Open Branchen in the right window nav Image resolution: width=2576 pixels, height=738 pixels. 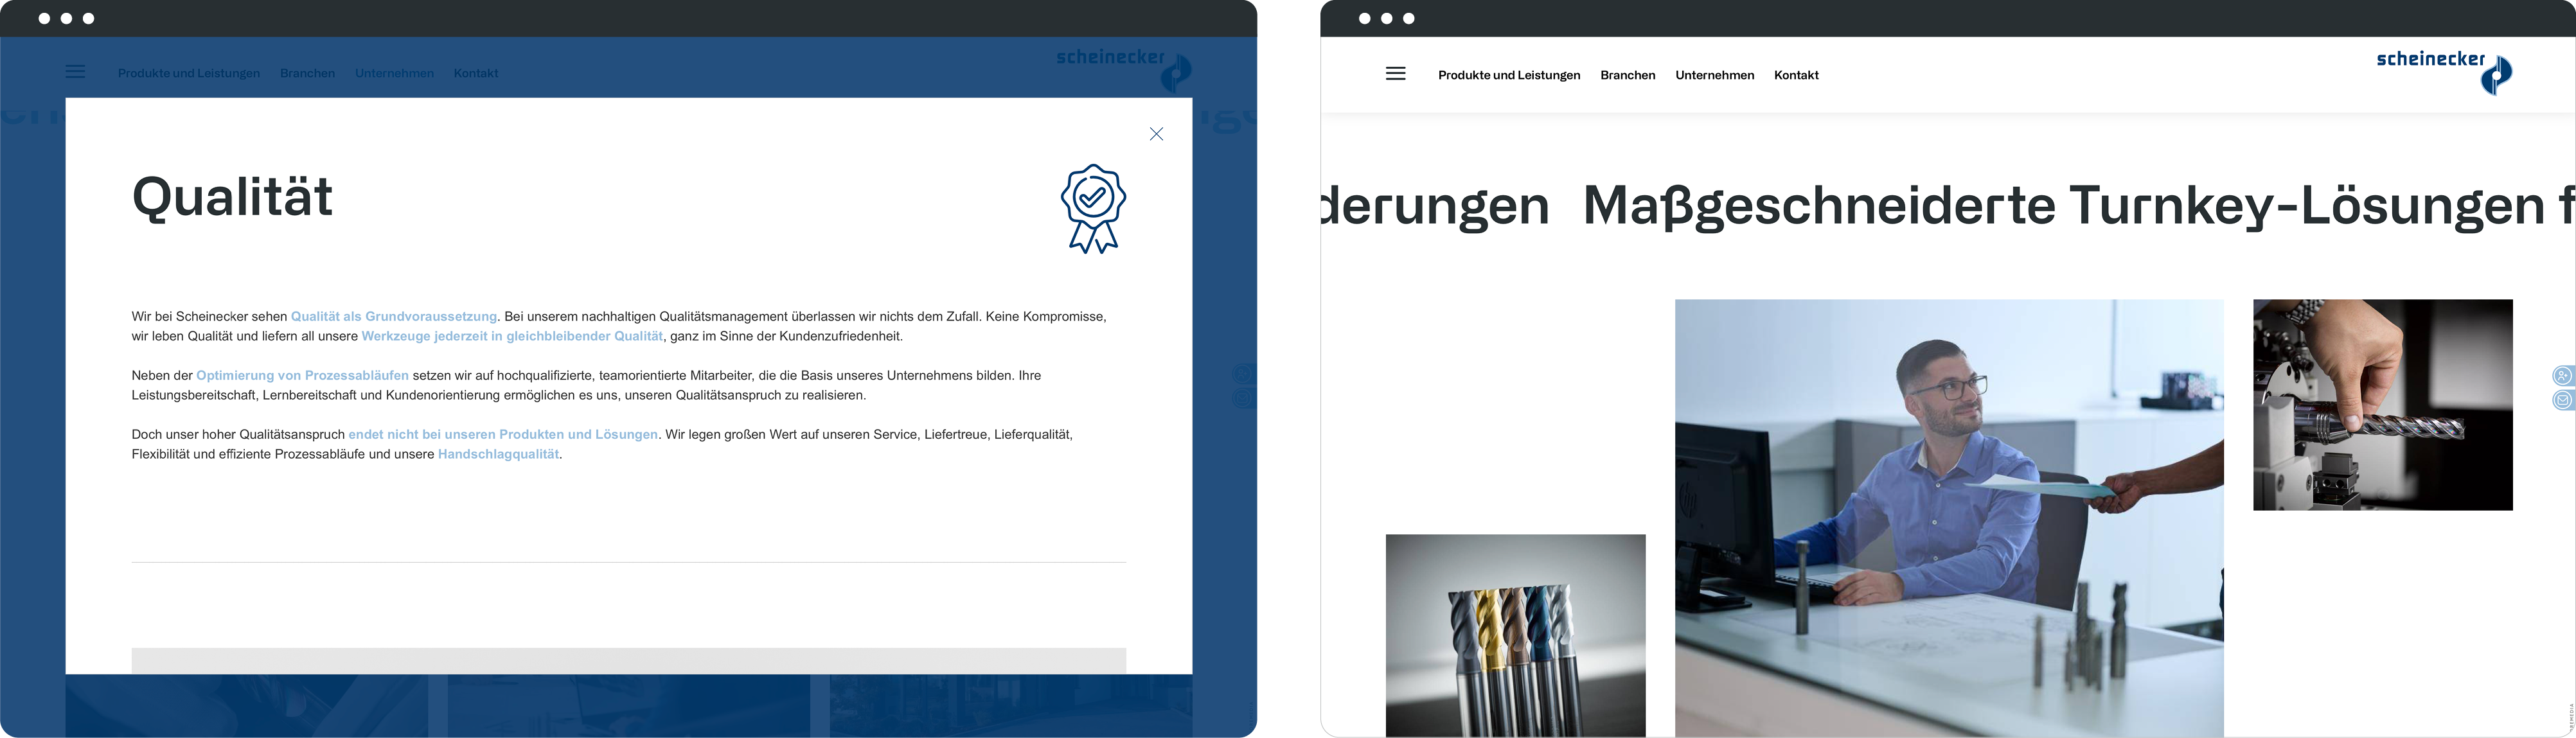[x=1628, y=75]
